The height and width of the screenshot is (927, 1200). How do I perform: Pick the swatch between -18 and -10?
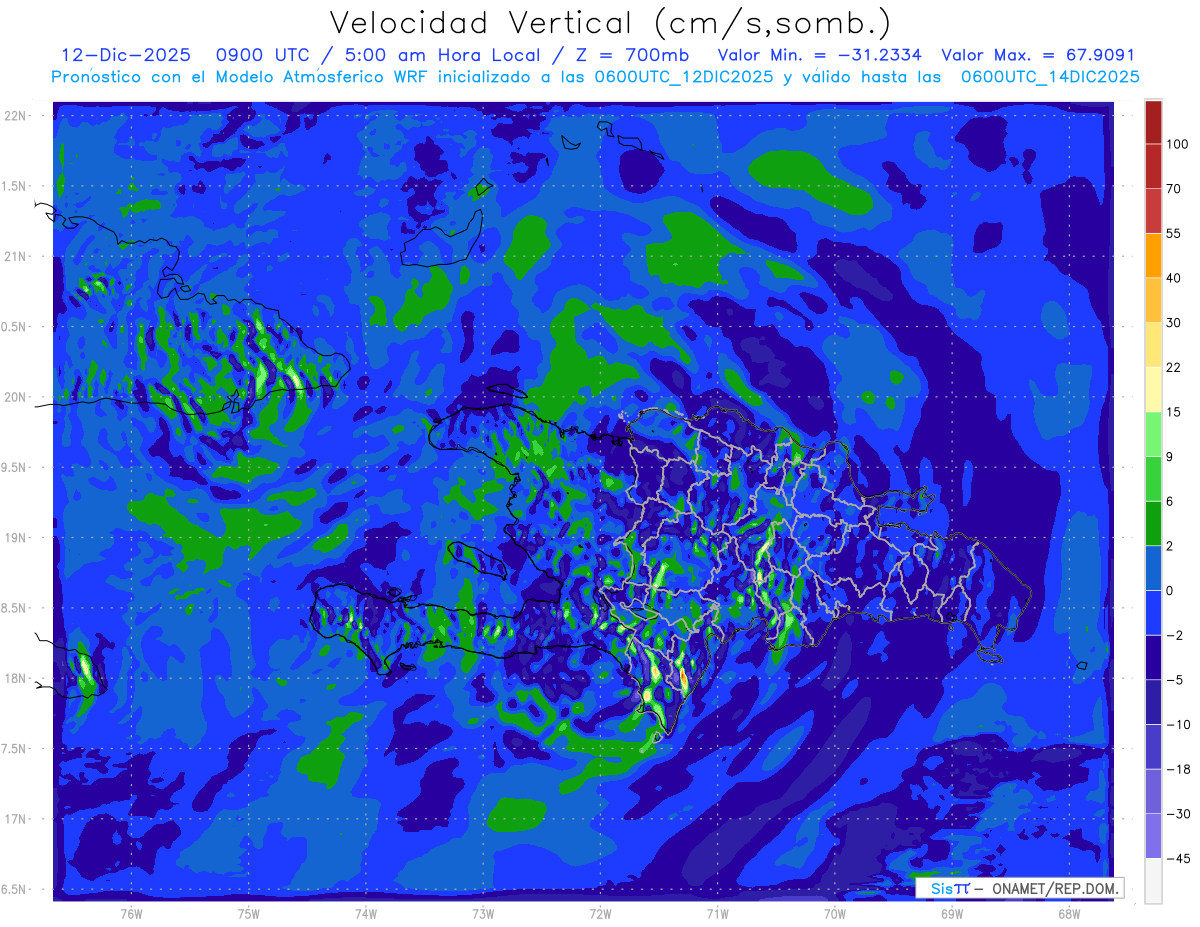(1153, 747)
